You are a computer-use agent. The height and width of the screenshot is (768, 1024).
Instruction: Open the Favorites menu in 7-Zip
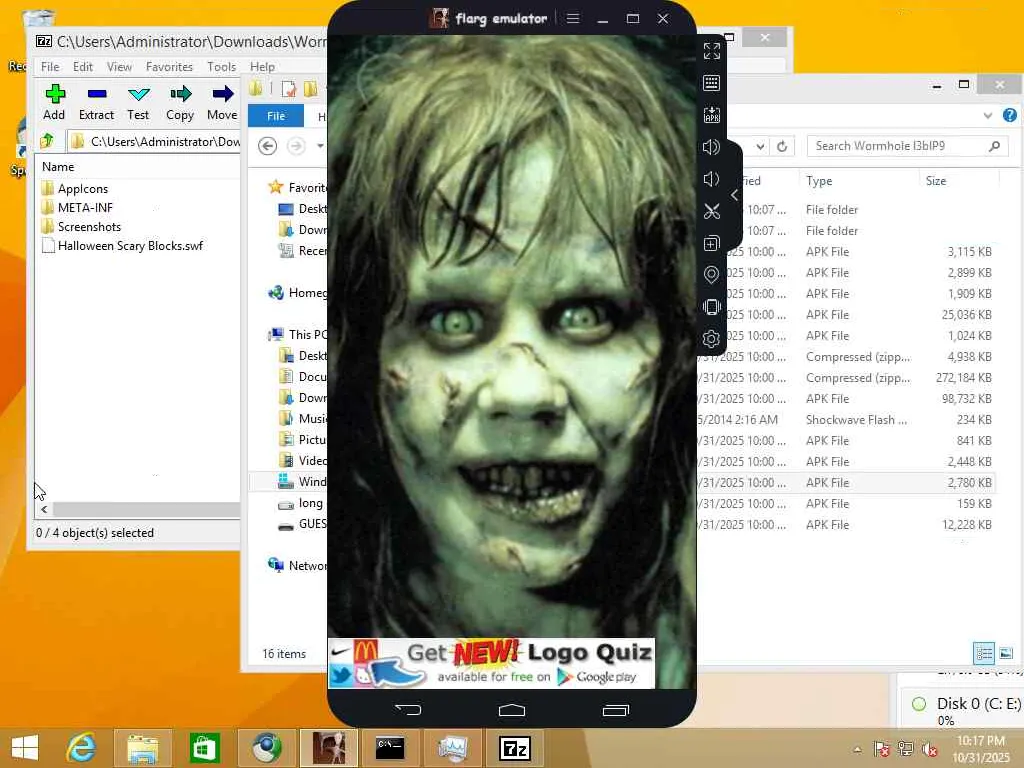coord(169,67)
